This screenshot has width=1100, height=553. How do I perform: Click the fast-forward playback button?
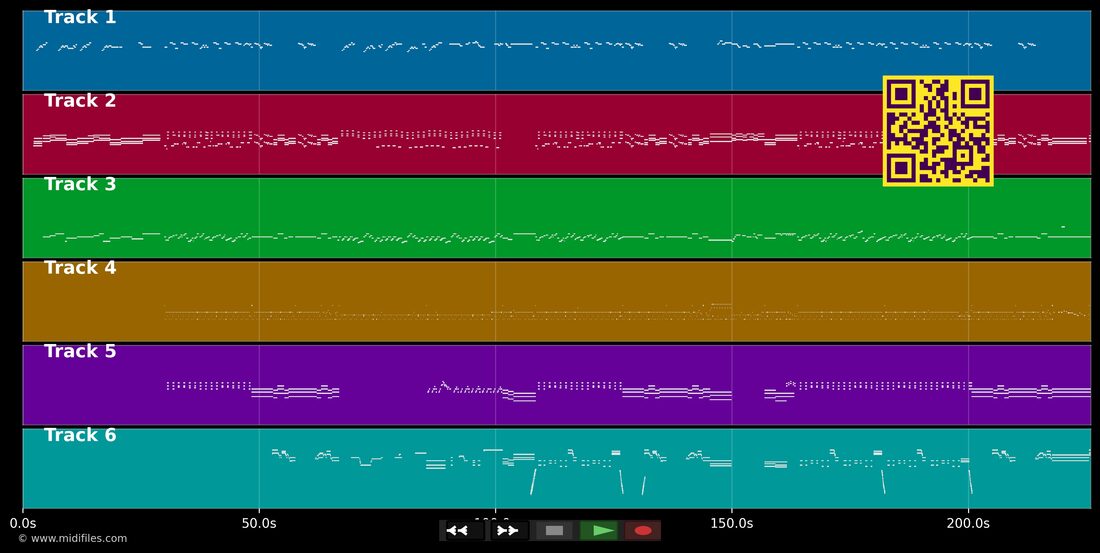pyautogui.click(x=508, y=531)
